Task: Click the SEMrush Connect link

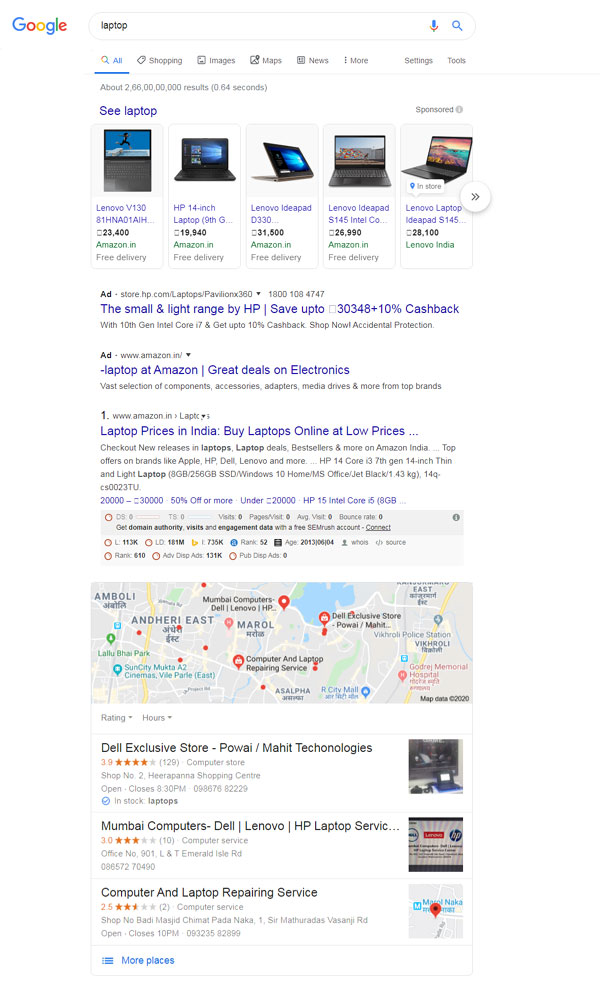Action: coord(378,527)
